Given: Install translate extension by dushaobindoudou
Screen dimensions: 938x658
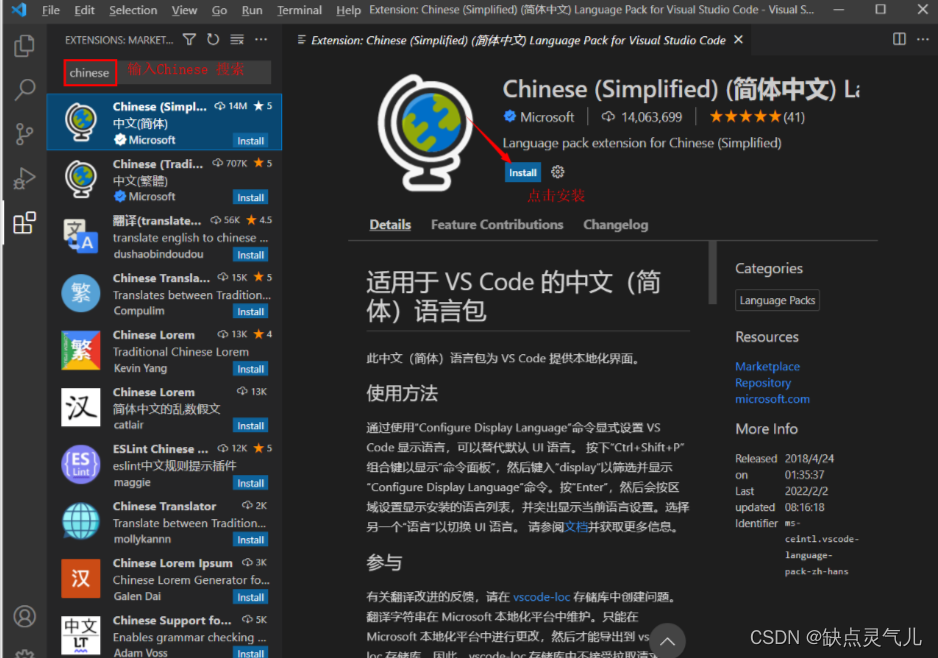Looking at the screenshot, I should (250, 255).
